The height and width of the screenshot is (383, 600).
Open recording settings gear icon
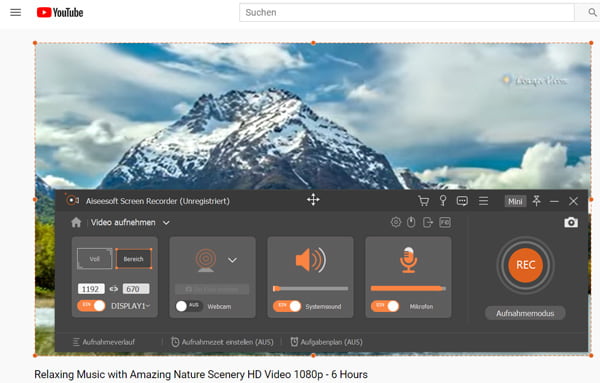(x=396, y=222)
